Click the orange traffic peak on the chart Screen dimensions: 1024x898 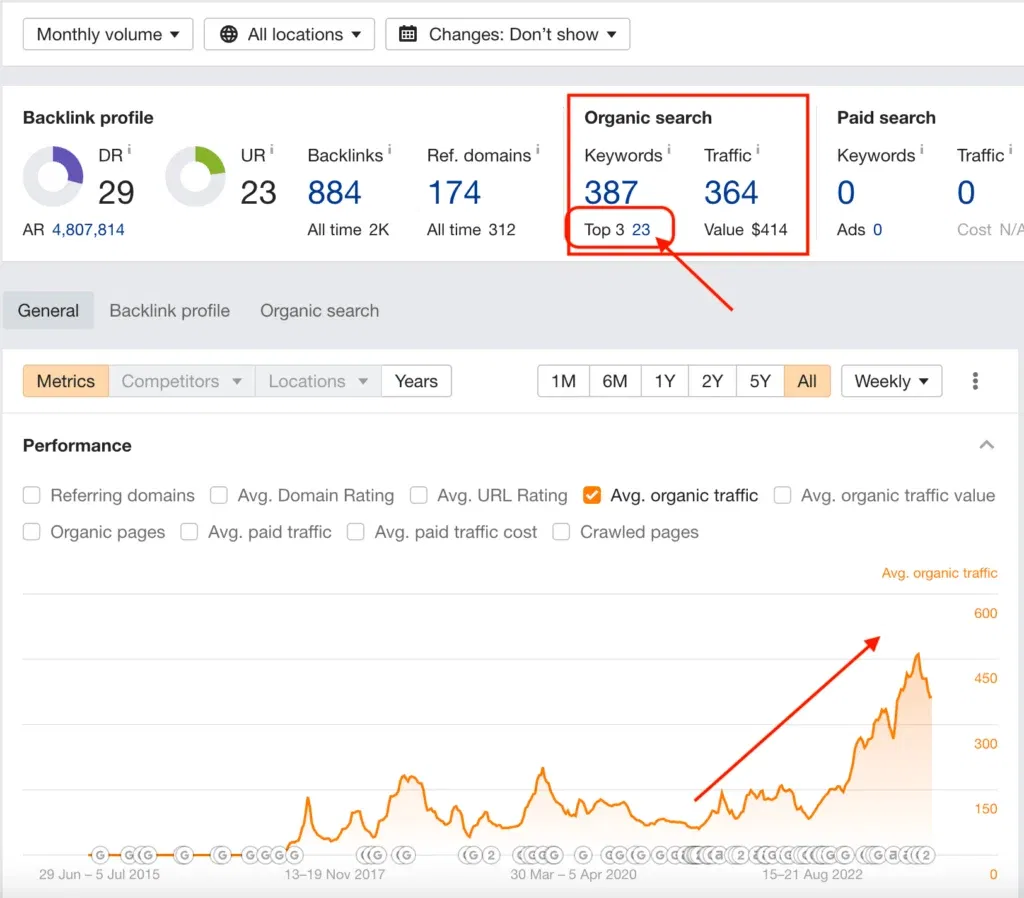[x=918, y=654]
